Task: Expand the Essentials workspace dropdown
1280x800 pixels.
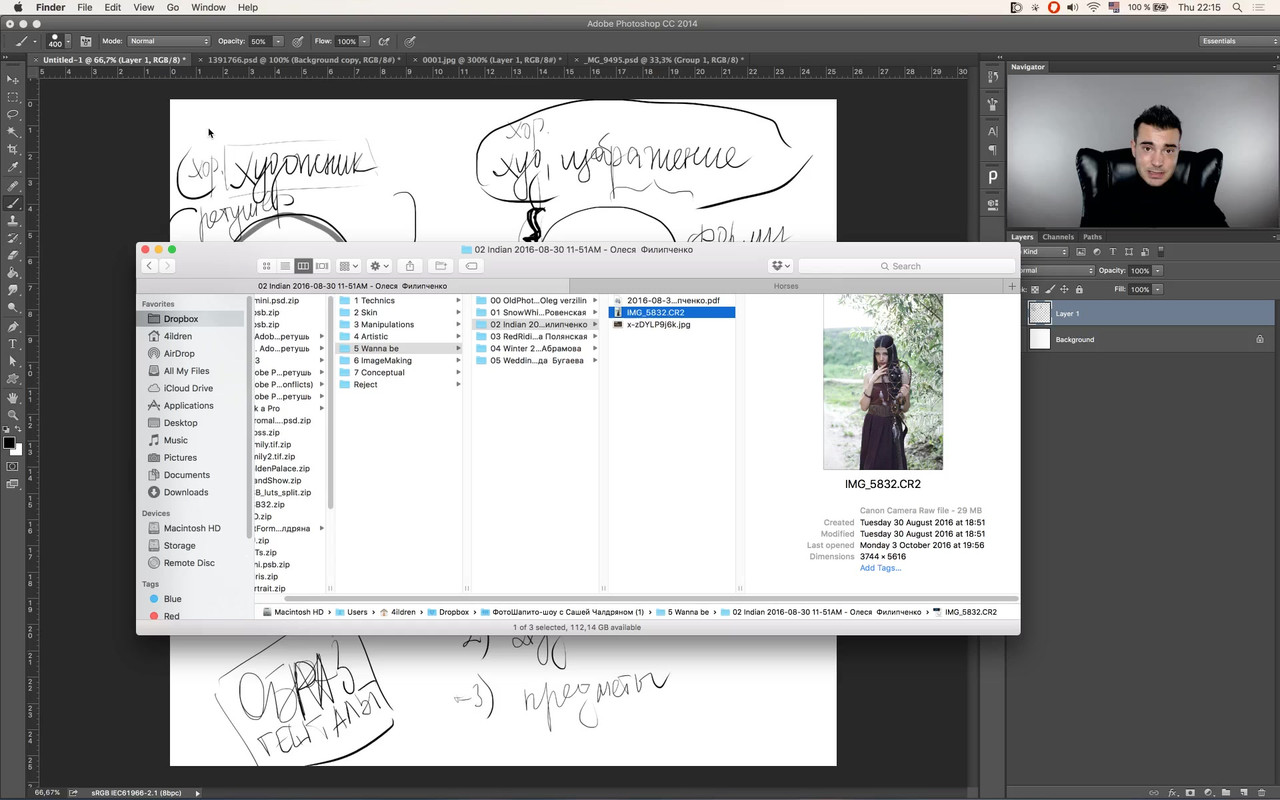Action: [1239, 41]
